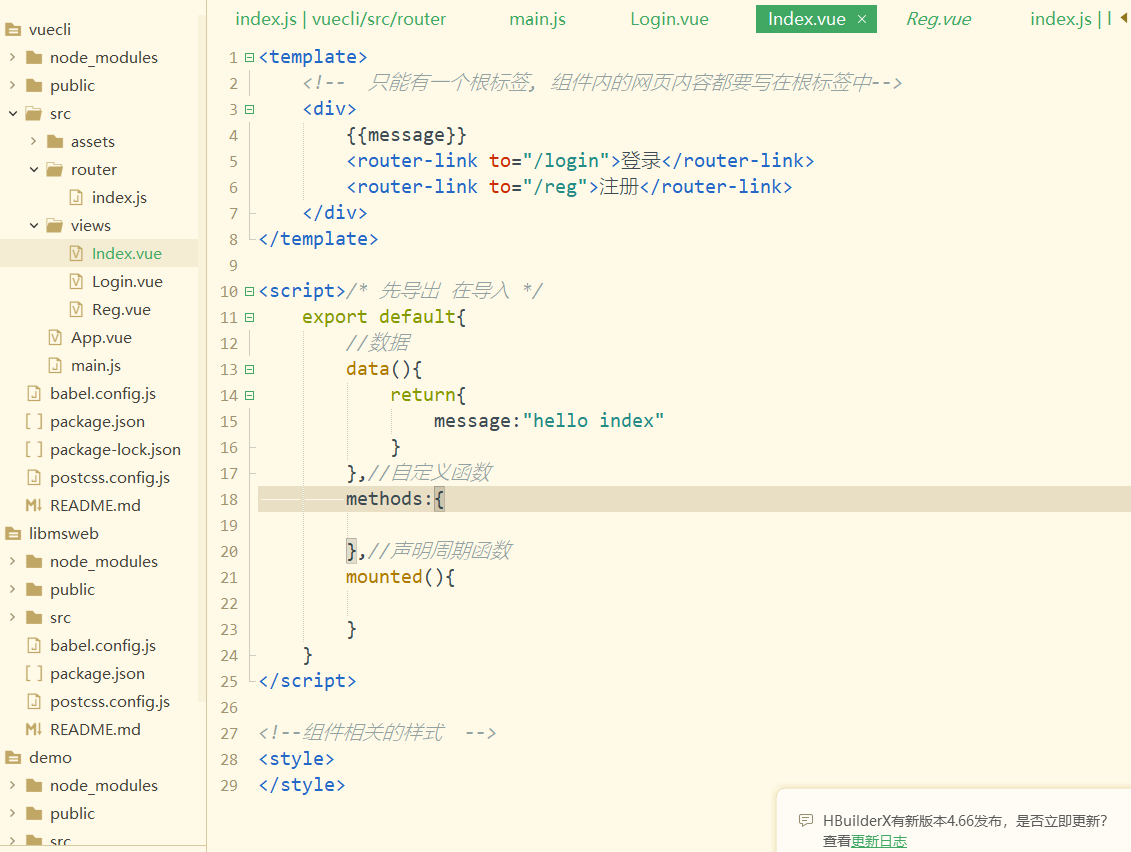Click the router folder icon
This screenshot has width=1131, height=852.
55,170
